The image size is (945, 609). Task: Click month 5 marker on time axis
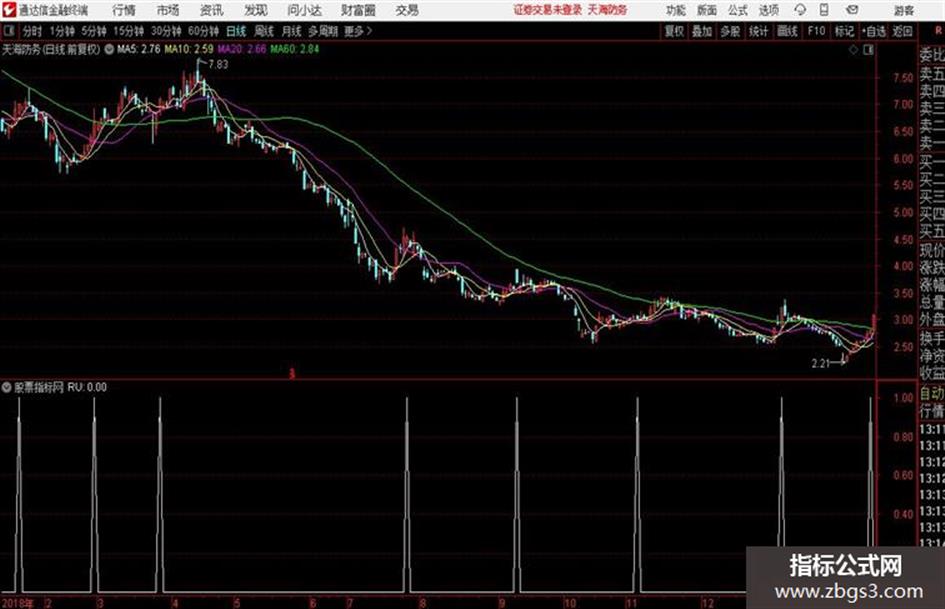click(x=237, y=603)
